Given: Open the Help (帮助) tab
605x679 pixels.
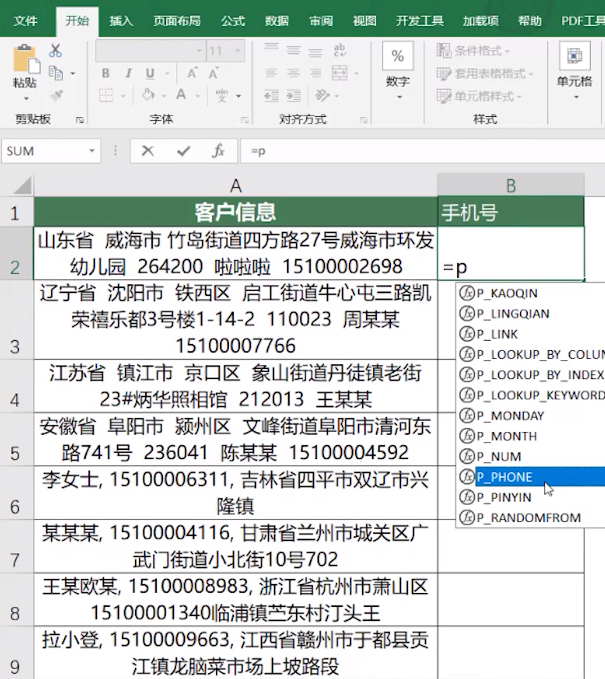Looking at the screenshot, I should point(530,21).
